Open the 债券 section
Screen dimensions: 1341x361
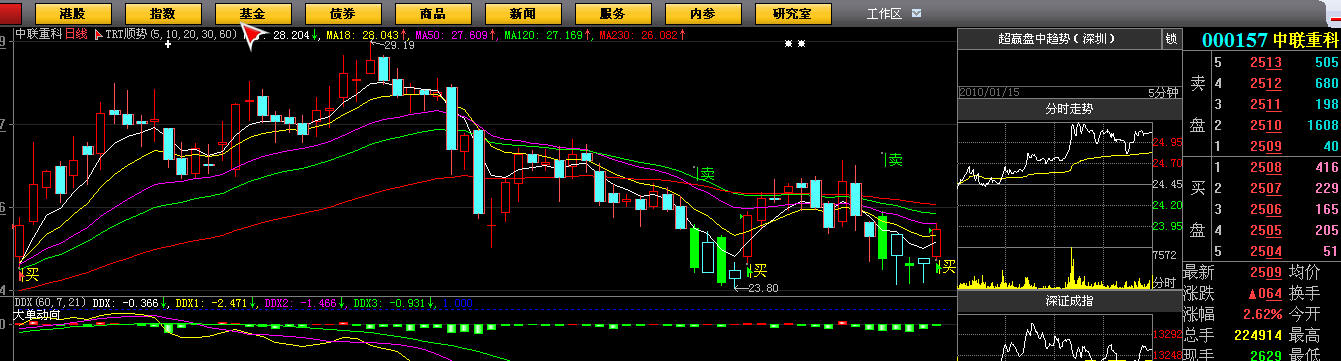pos(344,14)
